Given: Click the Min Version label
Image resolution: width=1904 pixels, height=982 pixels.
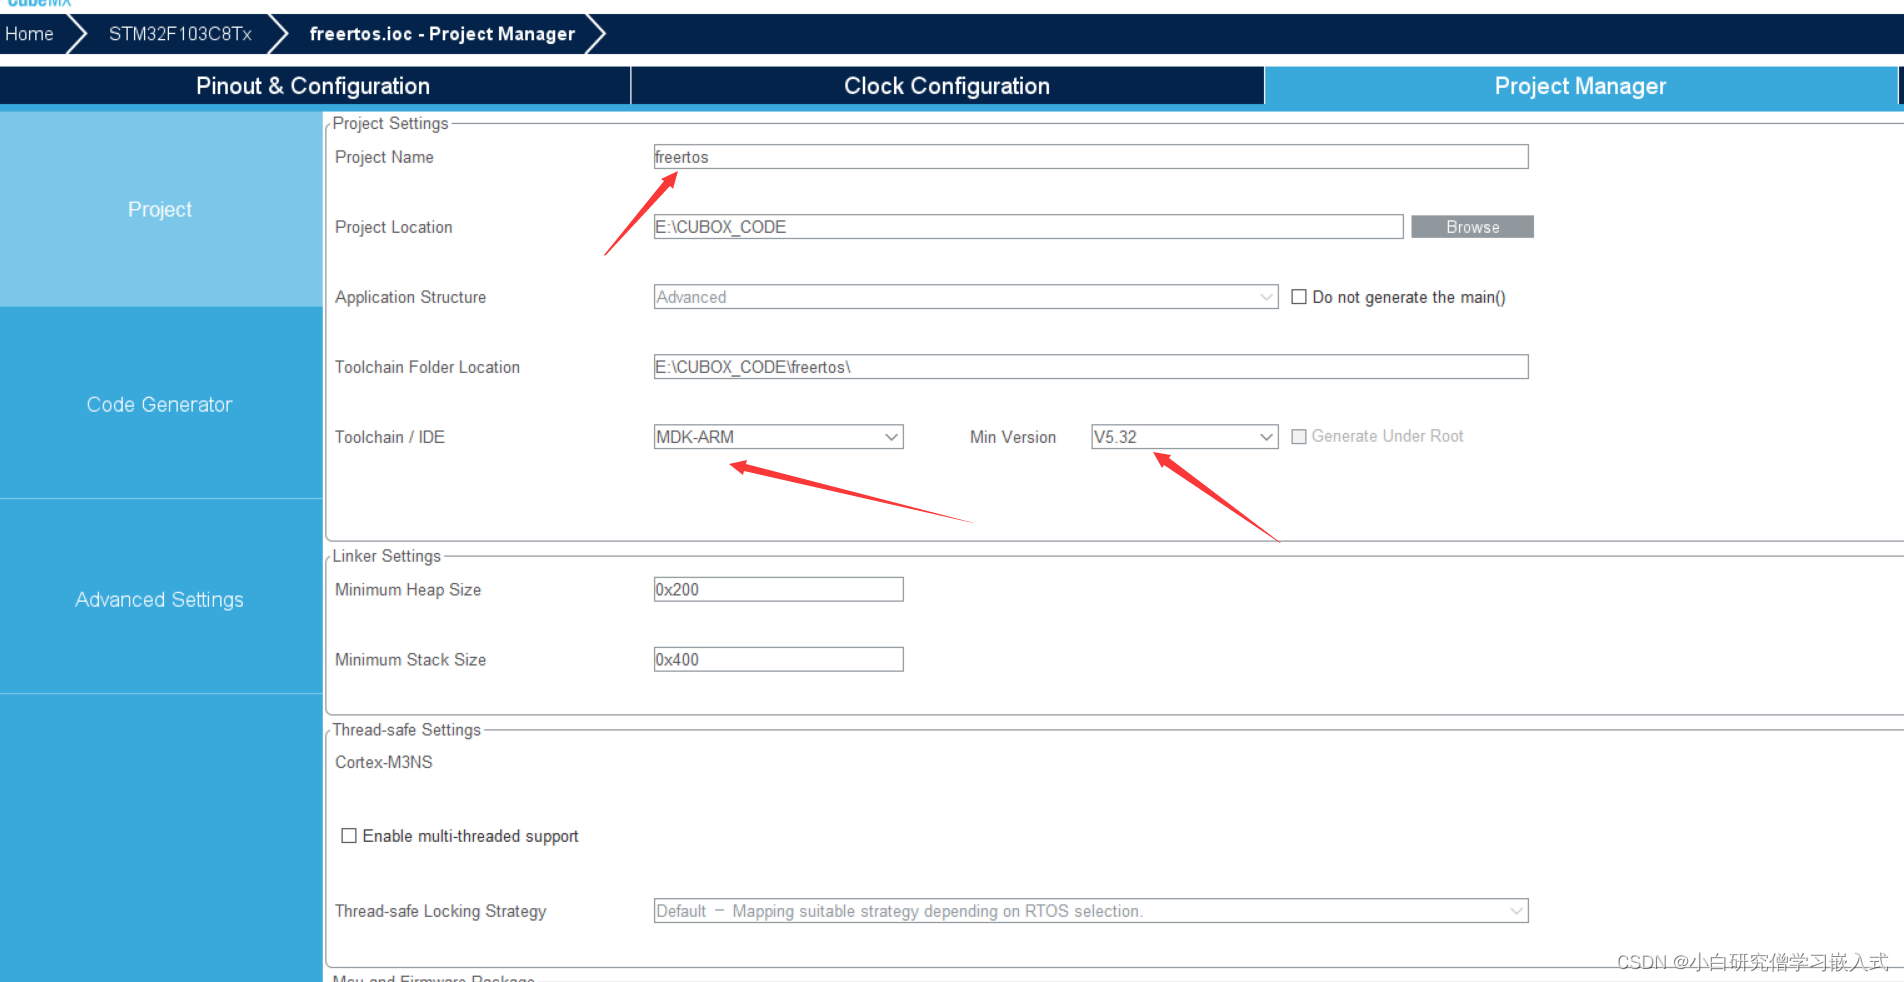Looking at the screenshot, I should click(1013, 437).
